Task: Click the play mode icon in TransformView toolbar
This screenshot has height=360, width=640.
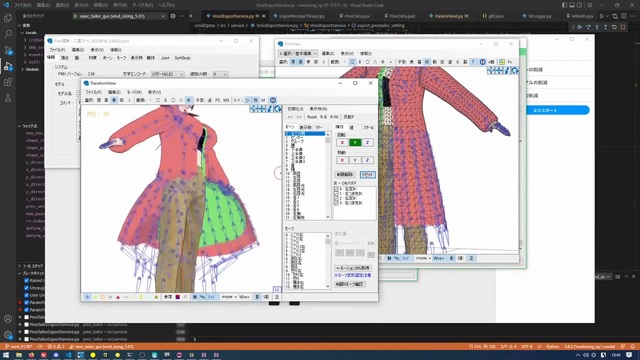Action: click(x=247, y=100)
